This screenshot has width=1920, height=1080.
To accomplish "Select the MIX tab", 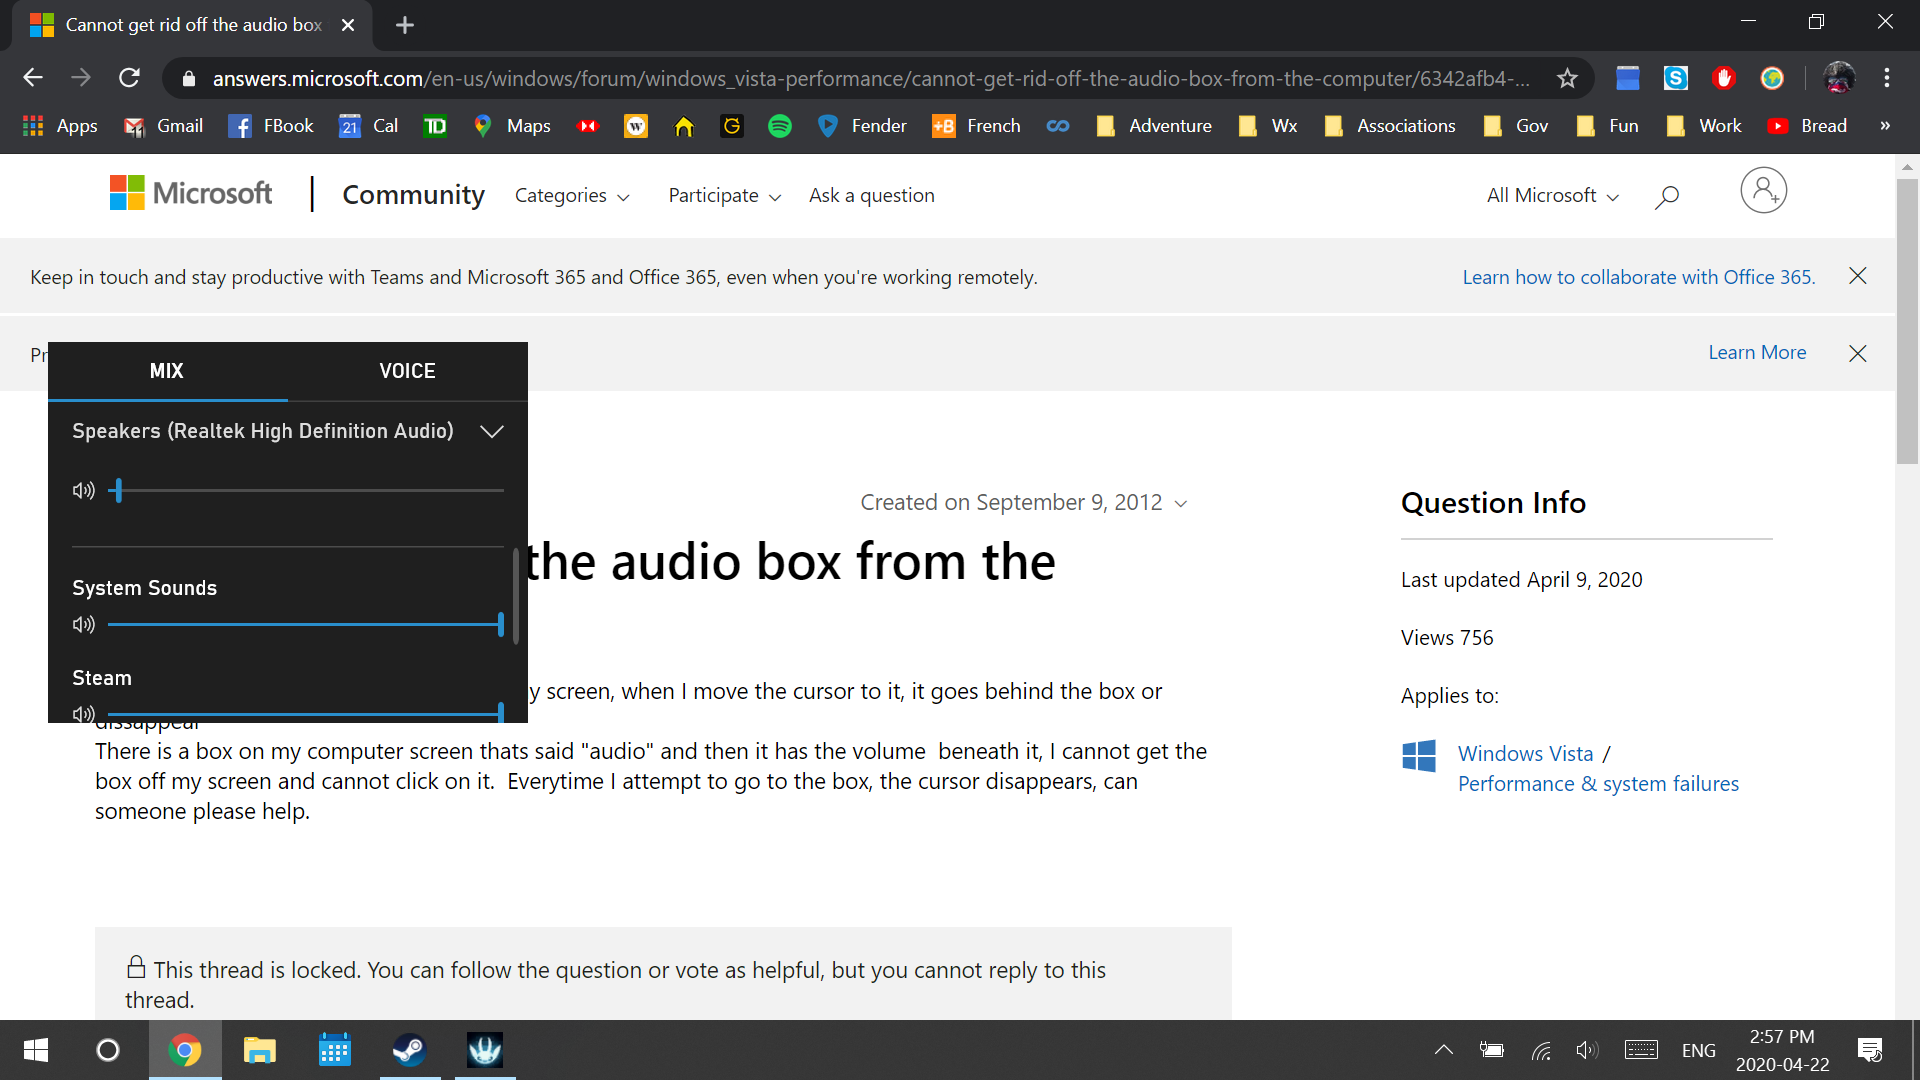I will pos(167,371).
